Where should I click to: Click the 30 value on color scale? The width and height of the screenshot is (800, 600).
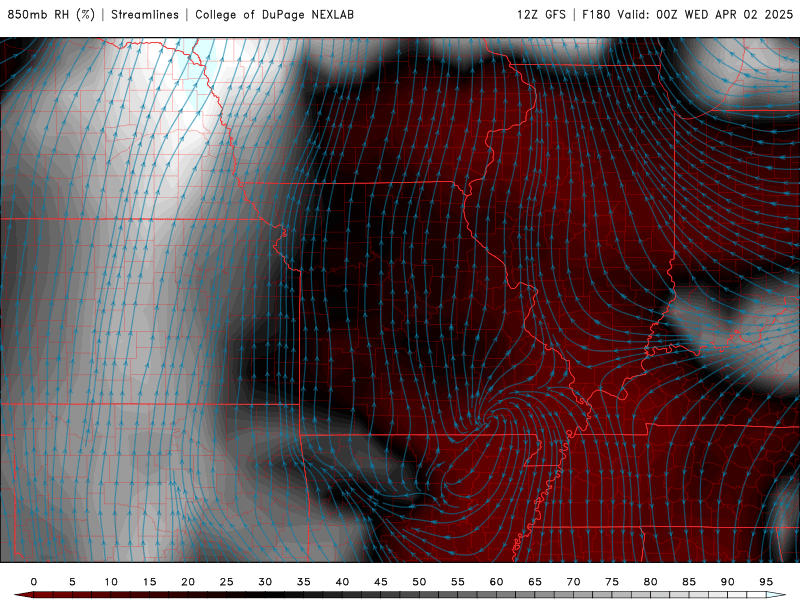[265, 582]
